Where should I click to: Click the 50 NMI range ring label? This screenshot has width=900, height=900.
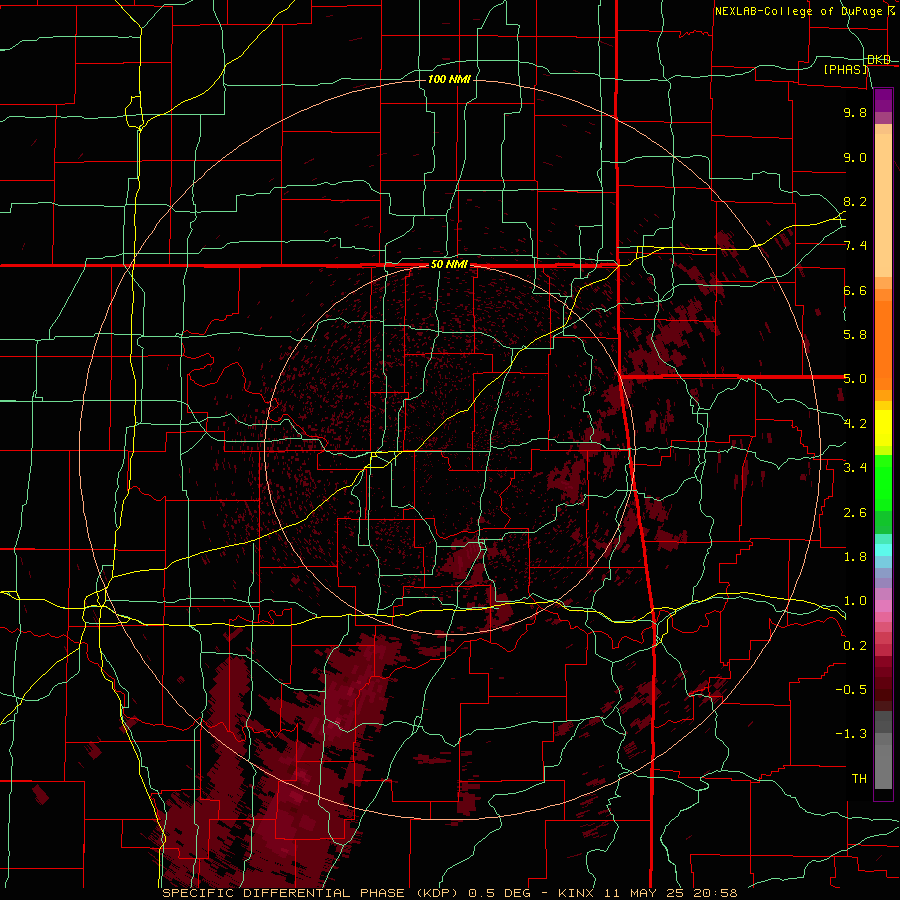[449, 264]
